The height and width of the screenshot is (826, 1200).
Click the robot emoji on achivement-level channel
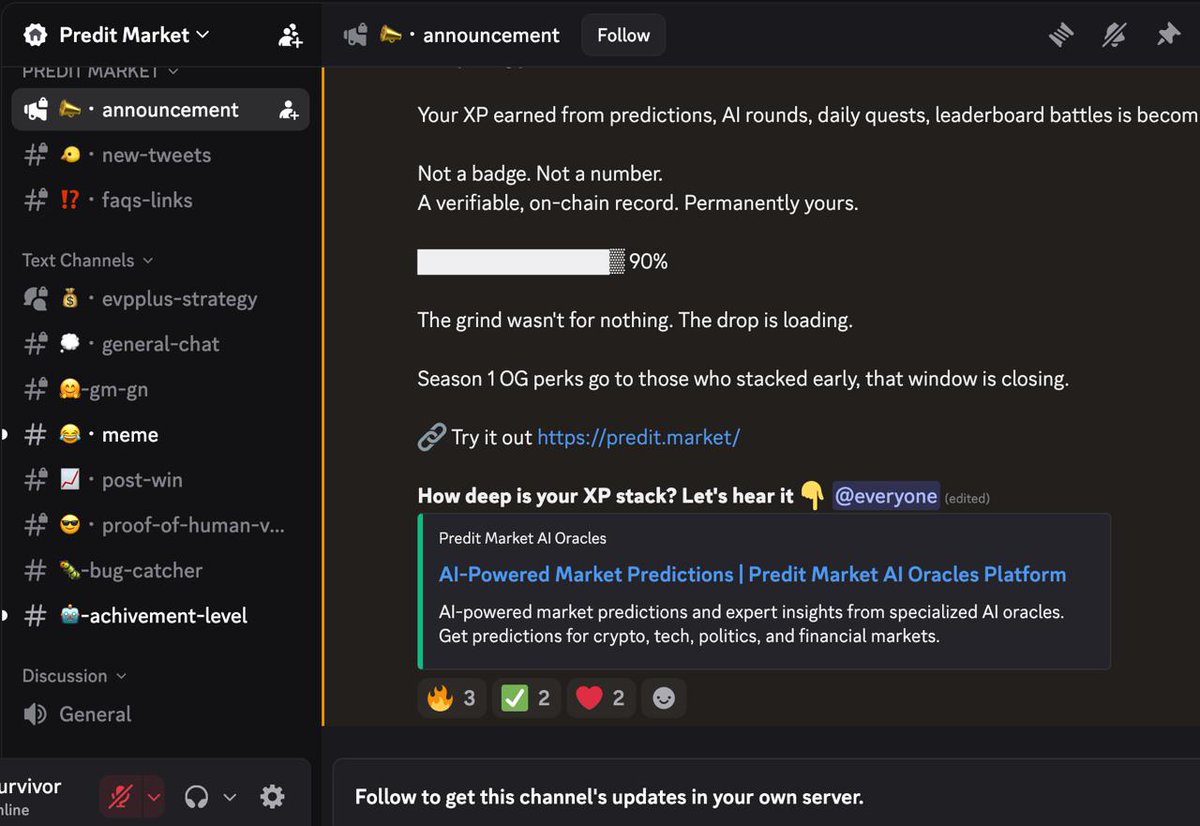pyautogui.click(x=70, y=616)
